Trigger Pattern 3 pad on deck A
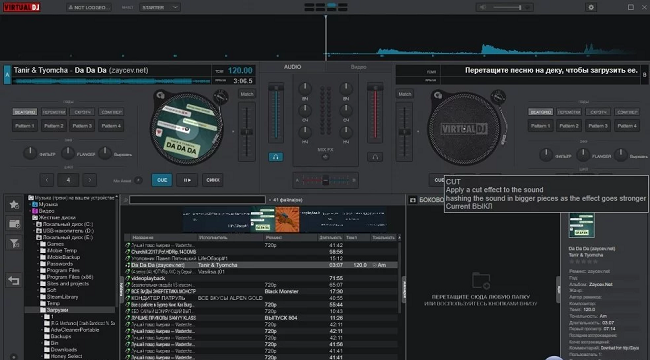The width and height of the screenshot is (650, 360). [82, 126]
